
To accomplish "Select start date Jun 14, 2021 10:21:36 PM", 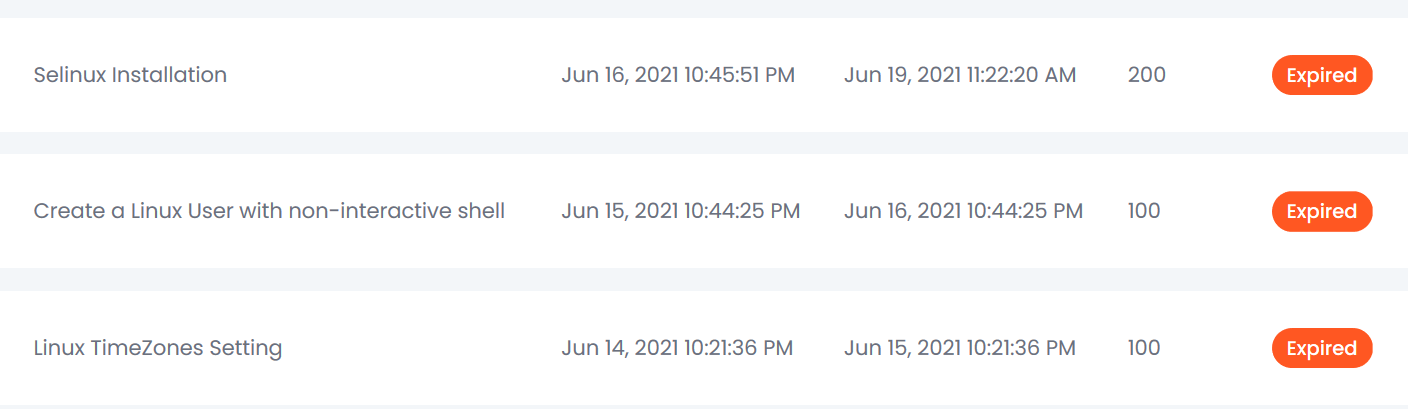I will coord(677,348).
